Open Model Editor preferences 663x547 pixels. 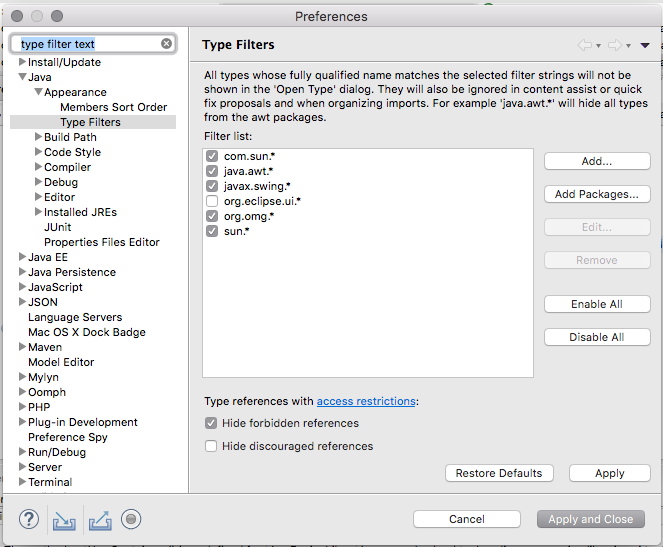(61, 362)
